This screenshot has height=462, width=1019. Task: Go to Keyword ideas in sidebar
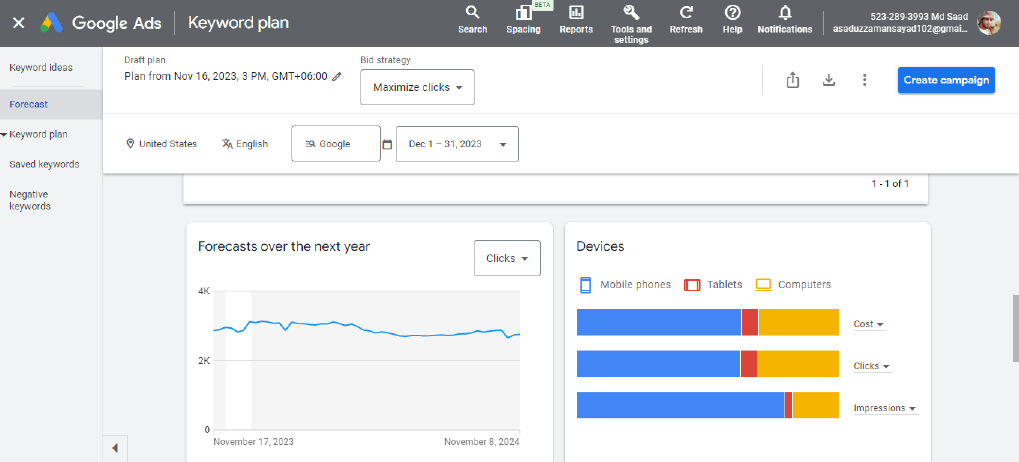[x=41, y=68]
